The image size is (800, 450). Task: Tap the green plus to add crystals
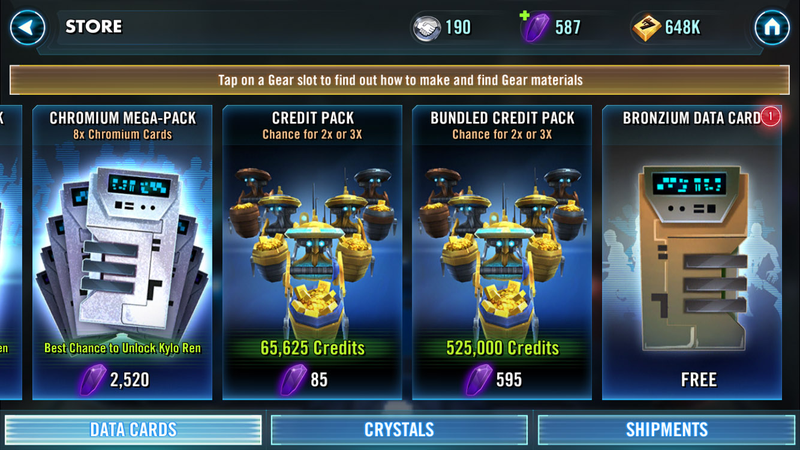pyautogui.click(x=524, y=16)
